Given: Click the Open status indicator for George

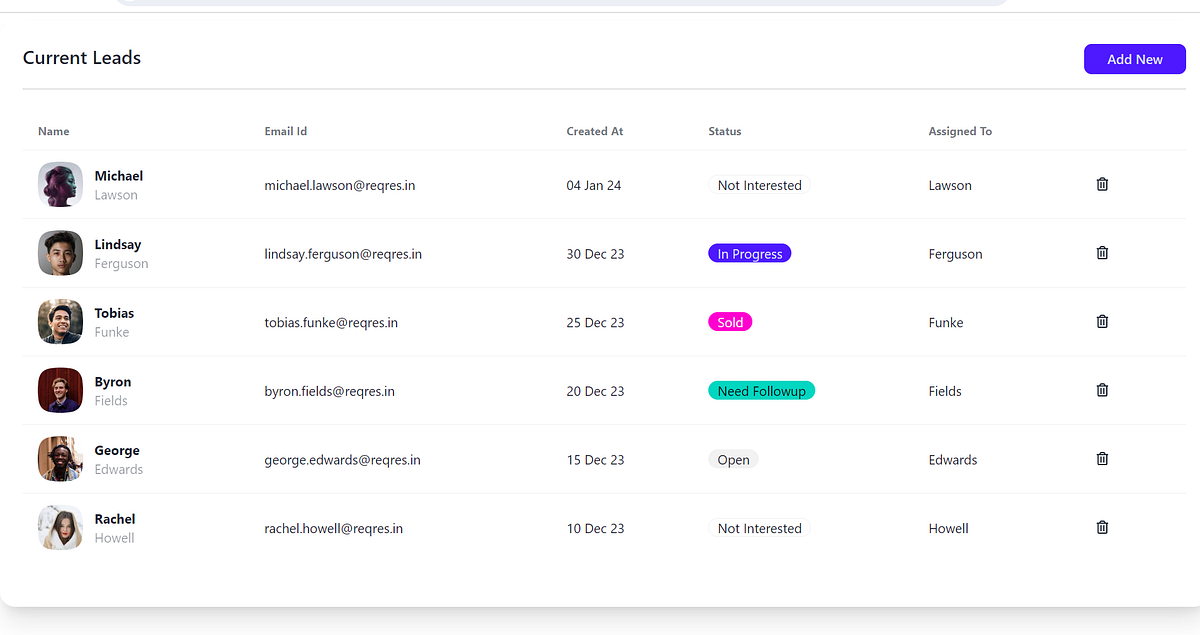Looking at the screenshot, I should [x=733, y=459].
